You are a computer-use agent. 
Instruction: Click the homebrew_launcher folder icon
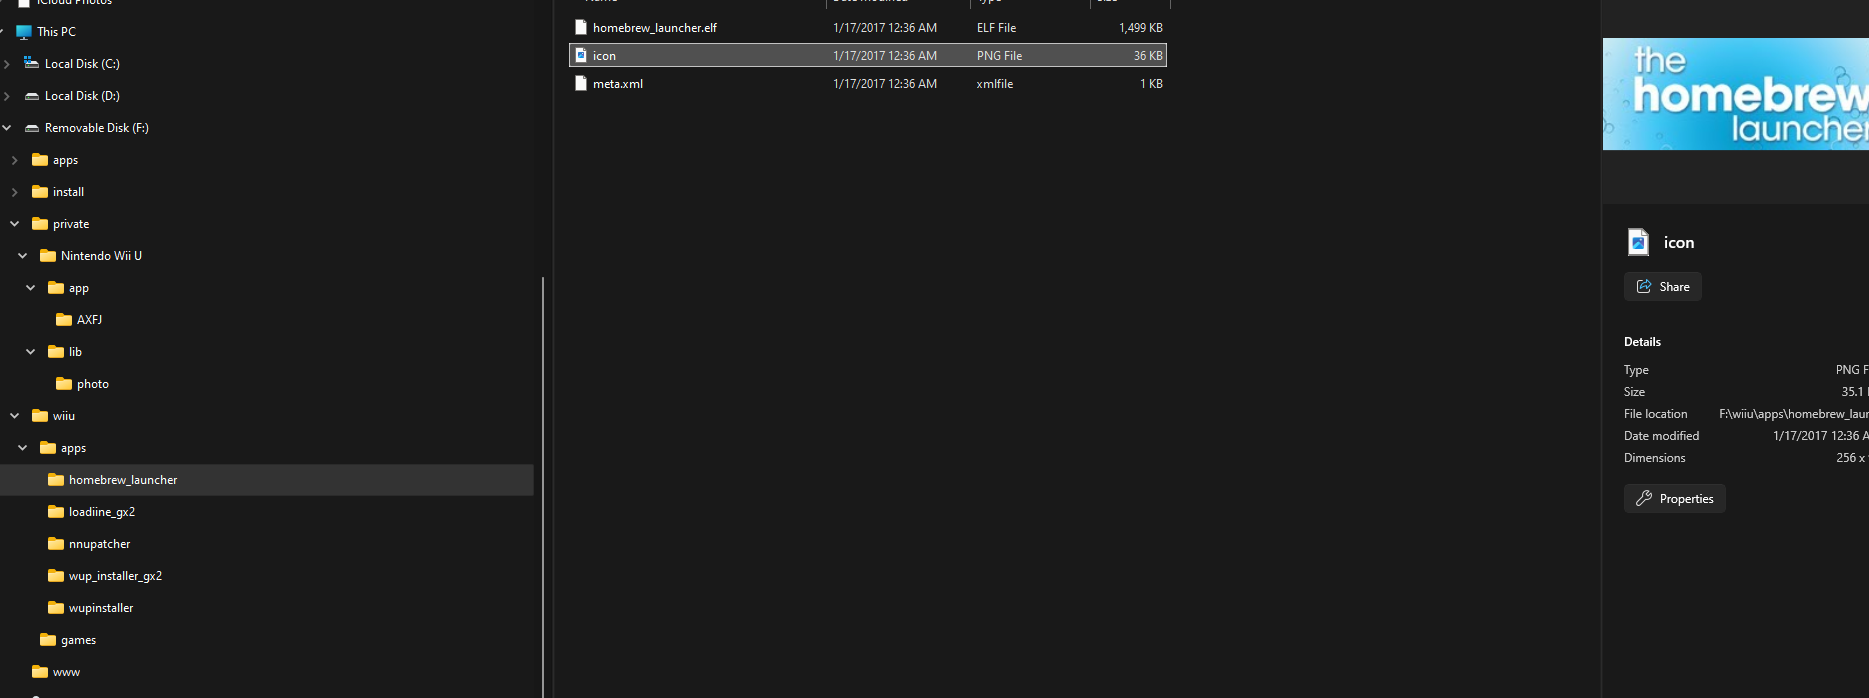point(56,479)
